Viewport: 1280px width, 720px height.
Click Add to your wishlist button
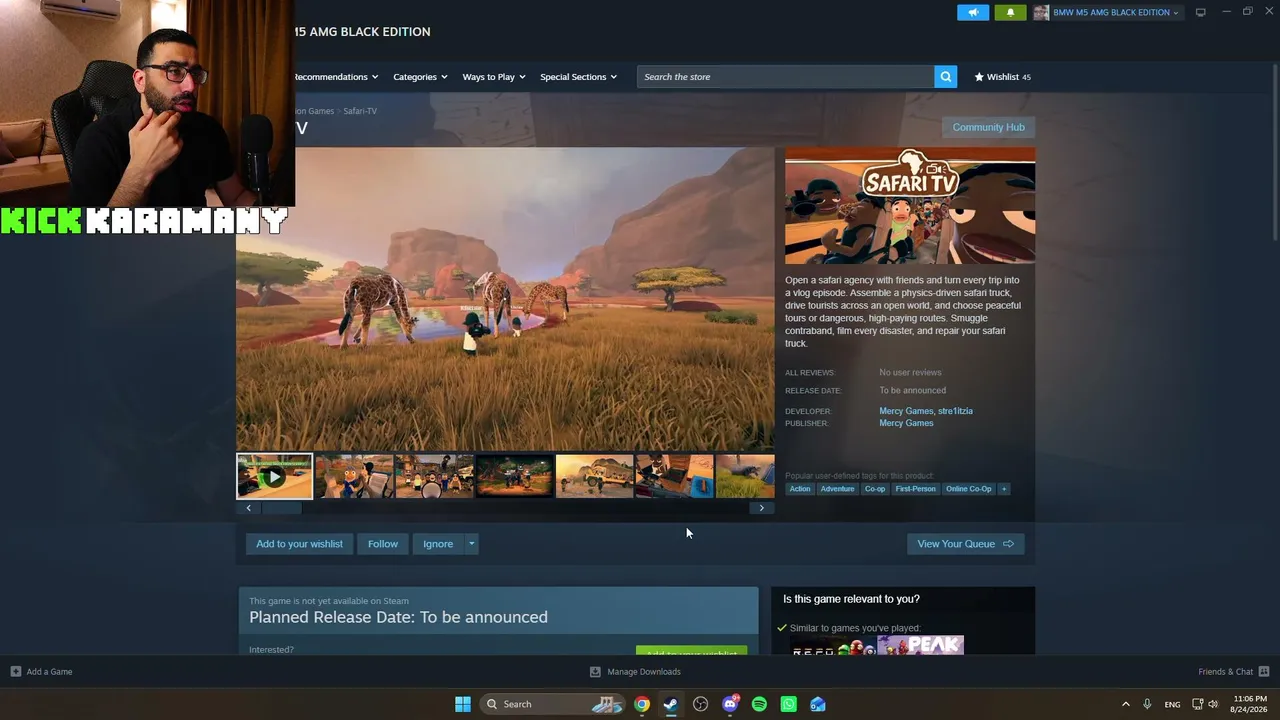tap(299, 544)
